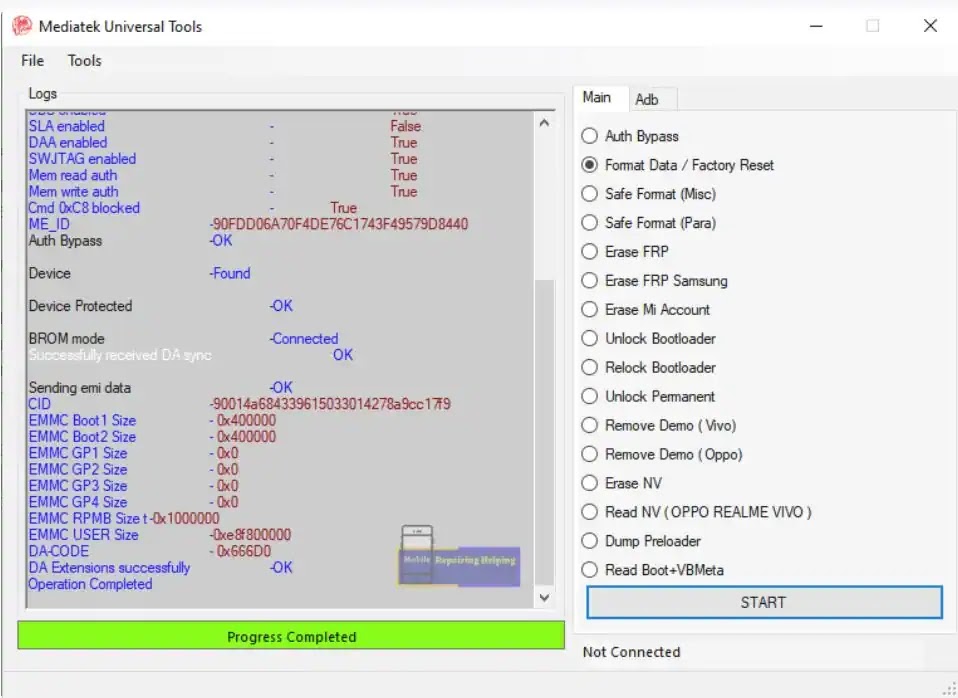Open the File menu
The image size is (958, 698).
(32, 61)
